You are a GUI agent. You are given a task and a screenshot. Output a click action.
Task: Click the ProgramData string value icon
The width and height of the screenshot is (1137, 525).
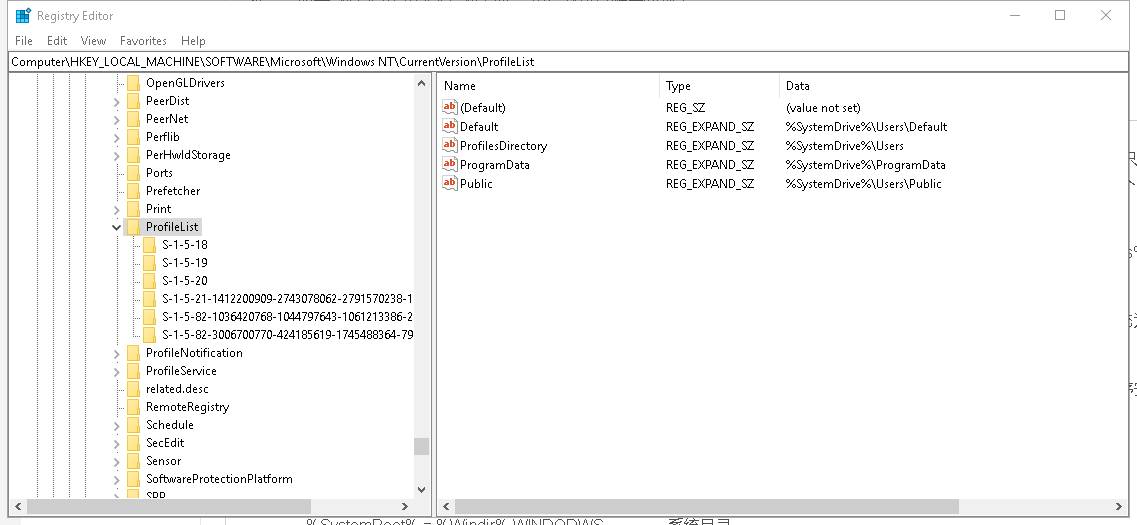point(450,165)
